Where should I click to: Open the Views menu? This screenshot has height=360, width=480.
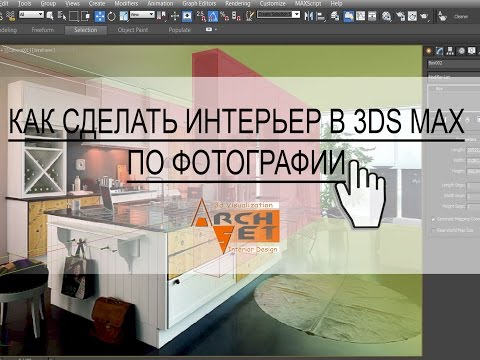[72, 4]
